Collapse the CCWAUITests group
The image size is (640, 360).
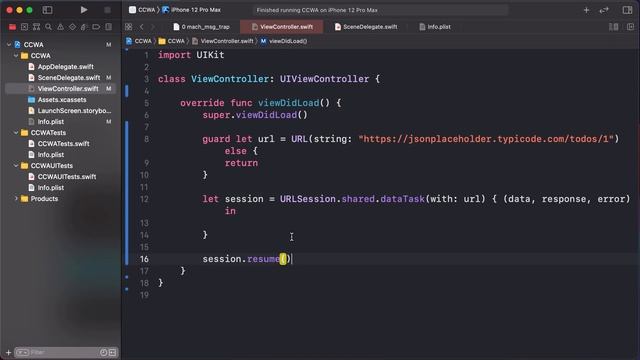point(16,166)
